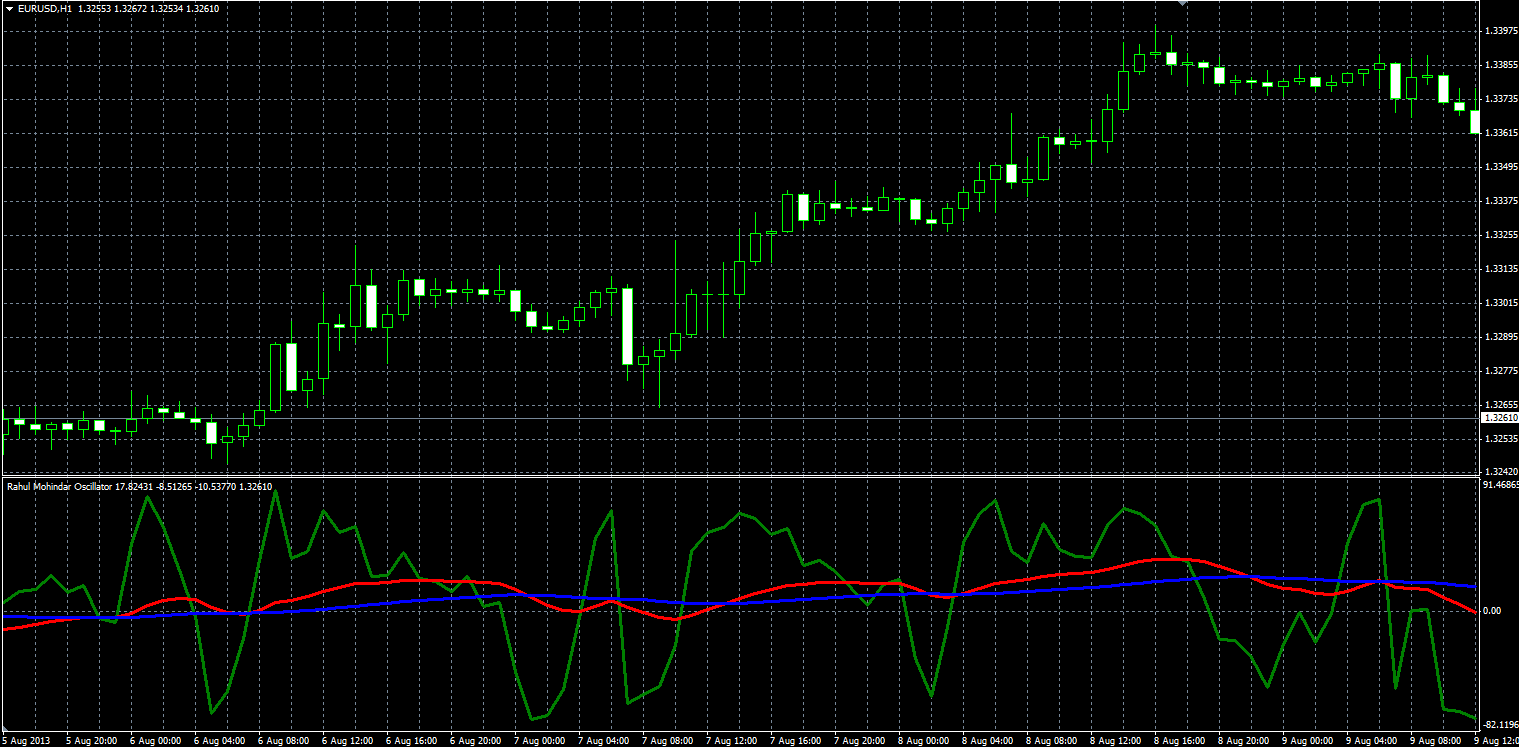Viewport: 1519px width, 747px height.
Task: Click the 1.33495 price scale label
Action: [x=1500, y=167]
